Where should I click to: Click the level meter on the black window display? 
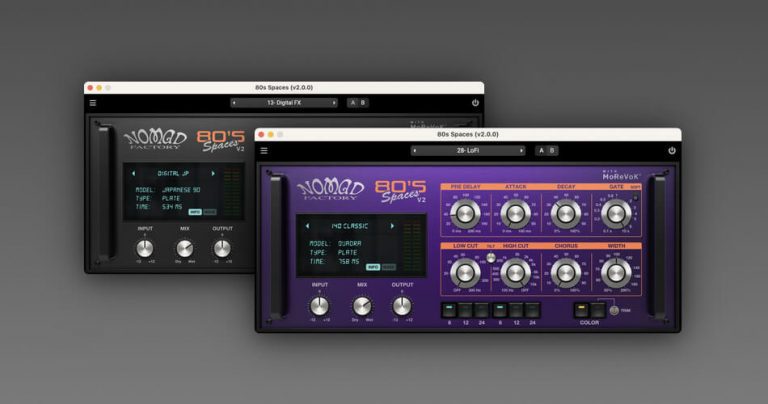click(x=232, y=192)
